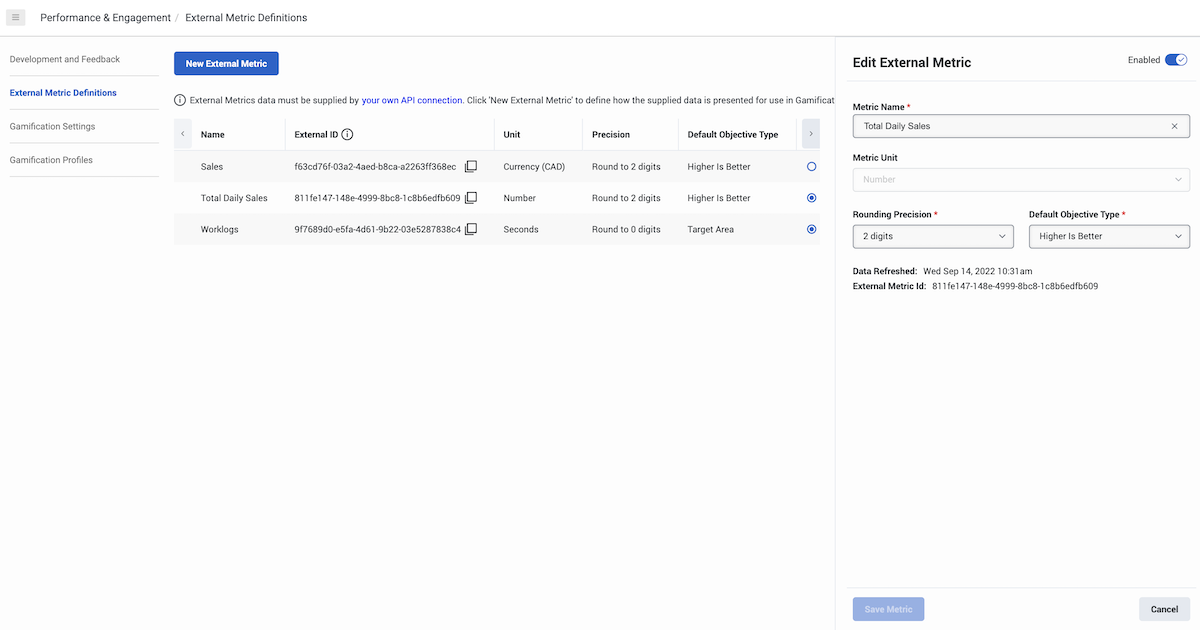Copy the Total Daily Sales external ID

coord(470,197)
